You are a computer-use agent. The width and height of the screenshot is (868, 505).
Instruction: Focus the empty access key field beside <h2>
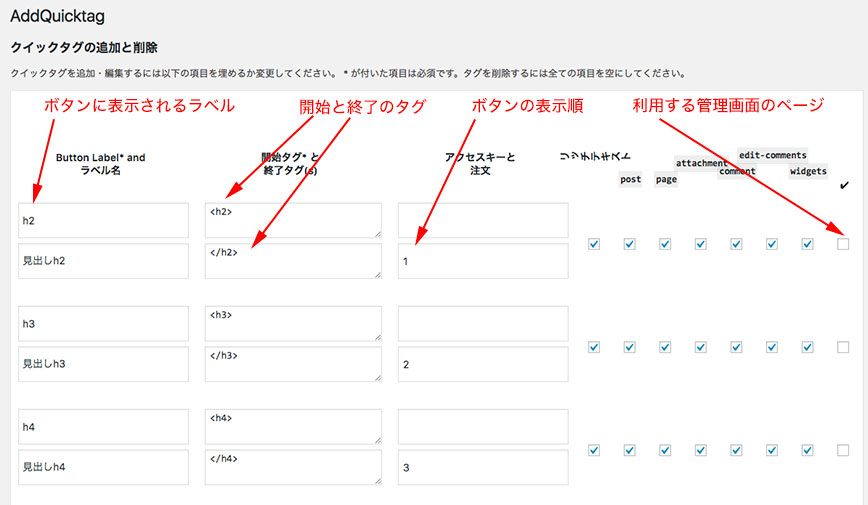(483, 220)
